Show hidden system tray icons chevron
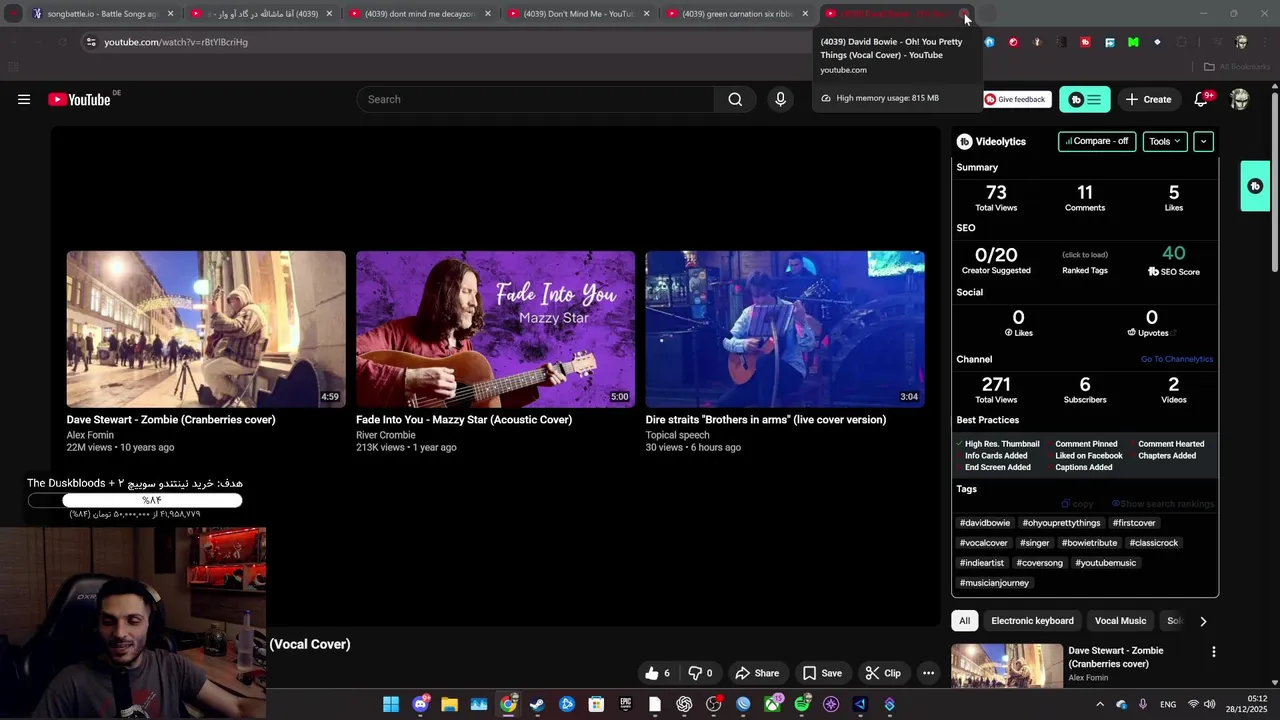This screenshot has width=1280, height=720. pyautogui.click(x=1100, y=704)
